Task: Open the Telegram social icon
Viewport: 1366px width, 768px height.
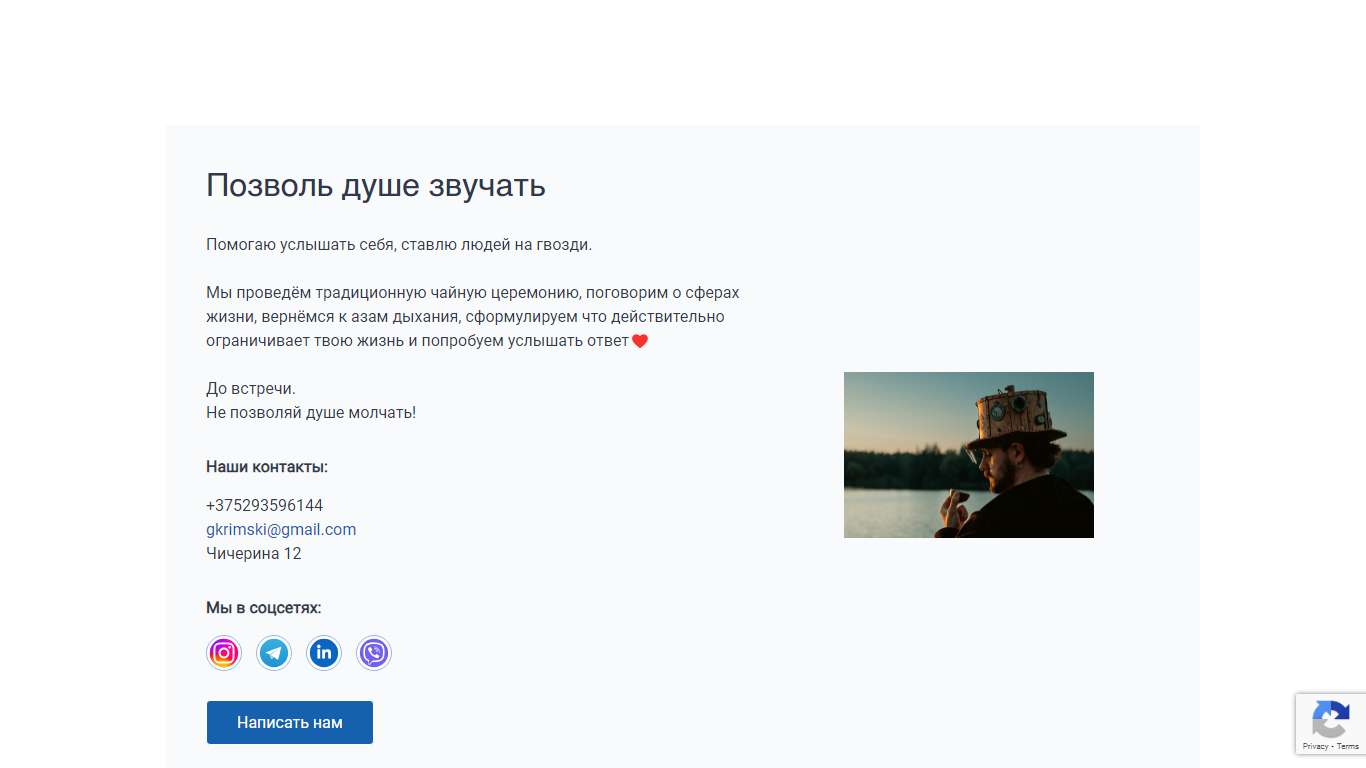Action: coord(274,653)
